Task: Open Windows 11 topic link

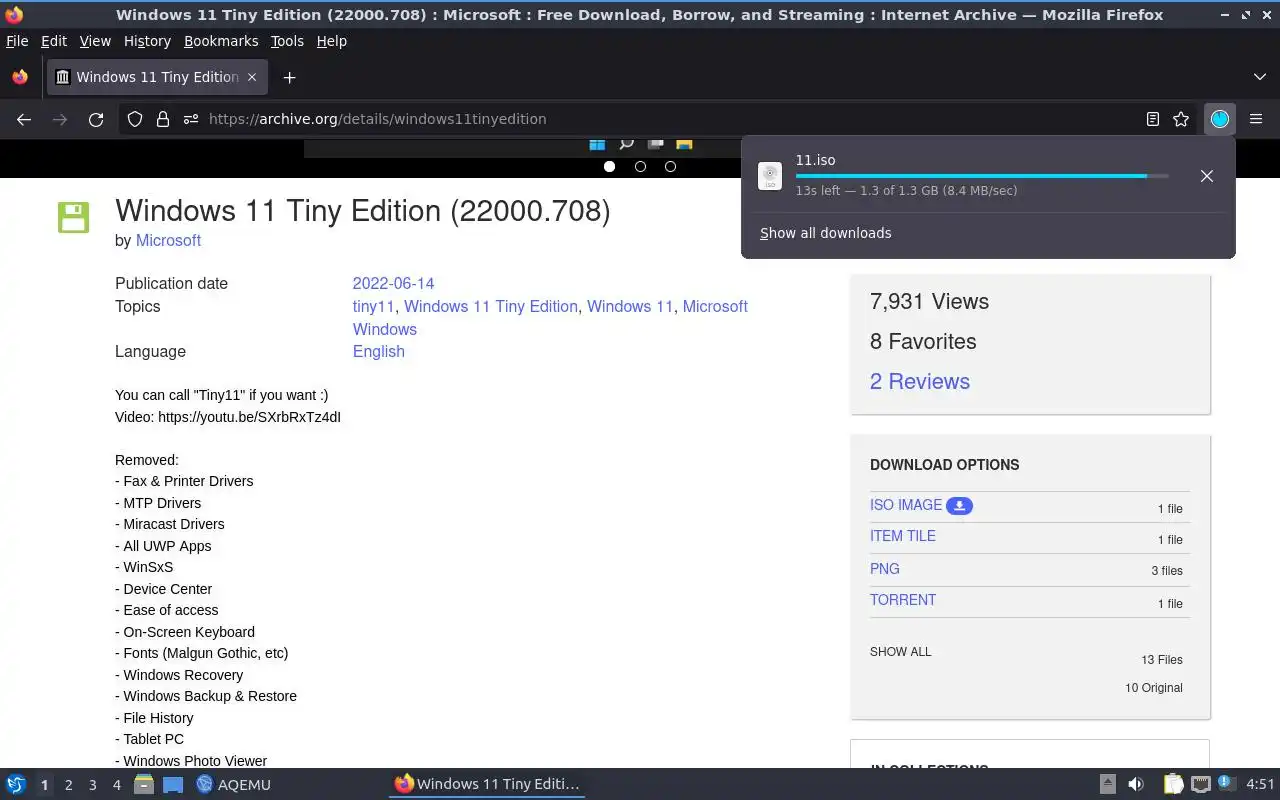Action: tap(630, 306)
